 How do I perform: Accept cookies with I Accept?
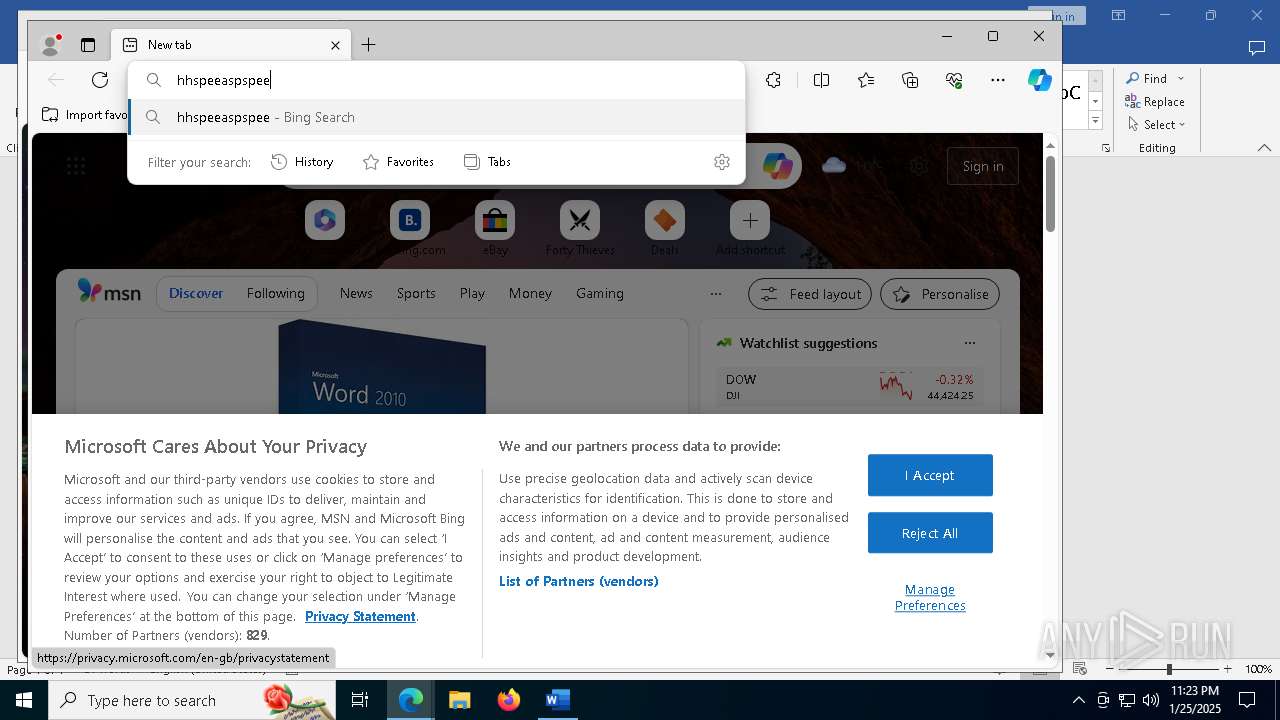930,475
